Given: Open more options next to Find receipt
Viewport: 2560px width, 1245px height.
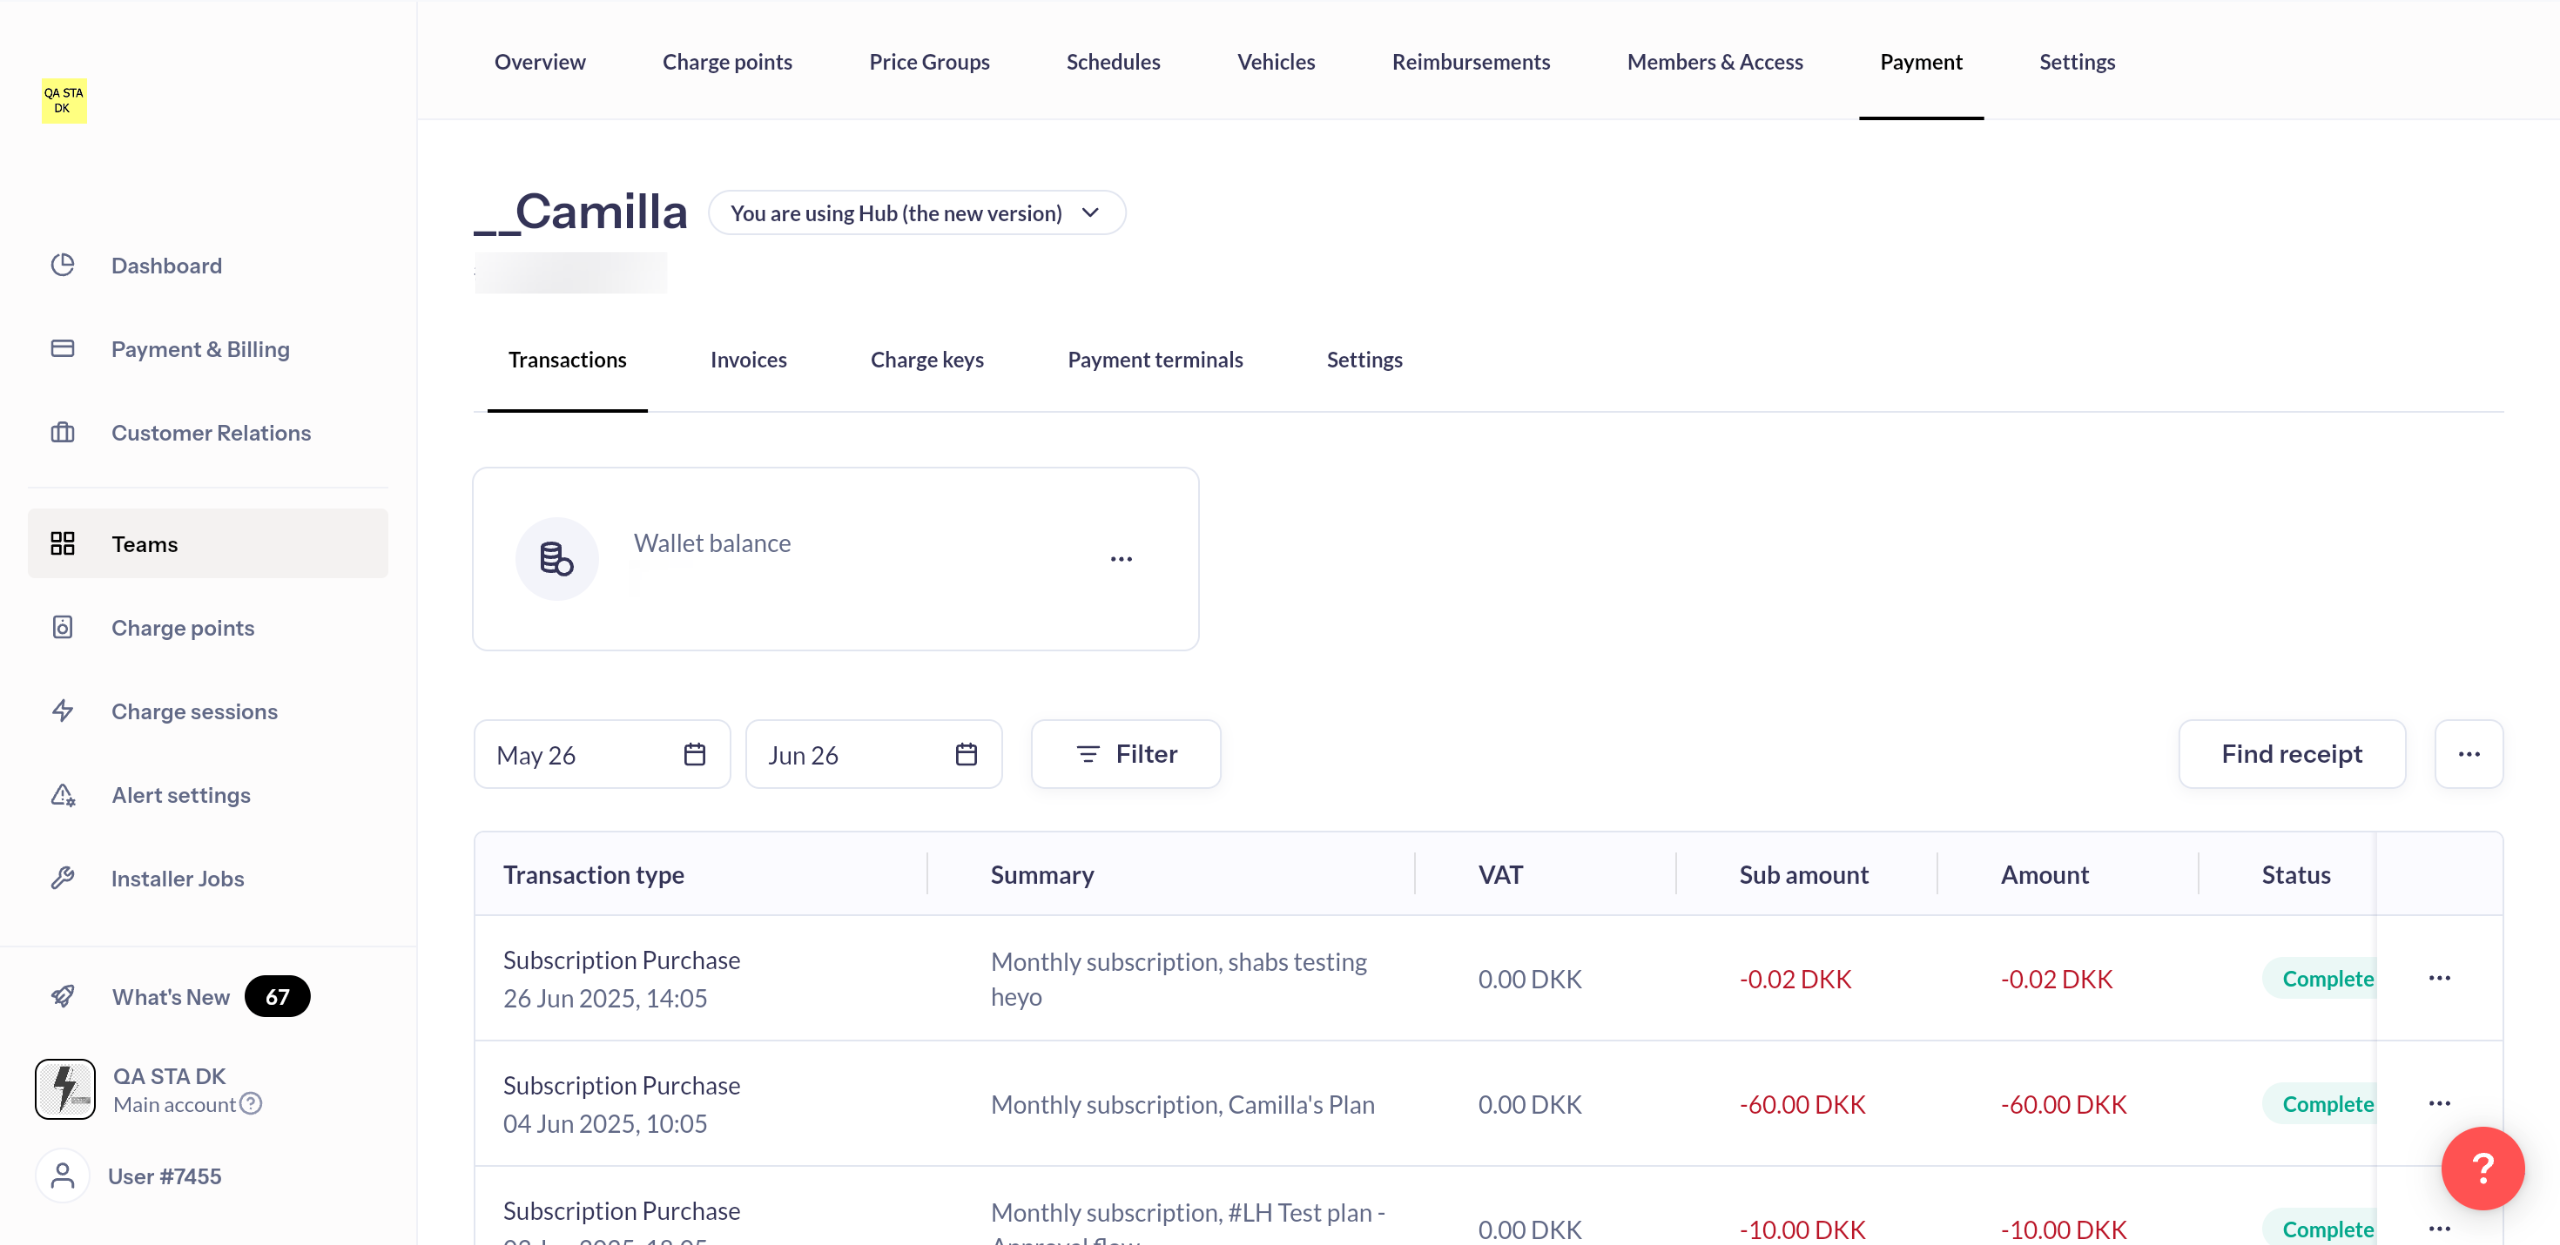Looking at the screenshot, I should point(2468,754).
